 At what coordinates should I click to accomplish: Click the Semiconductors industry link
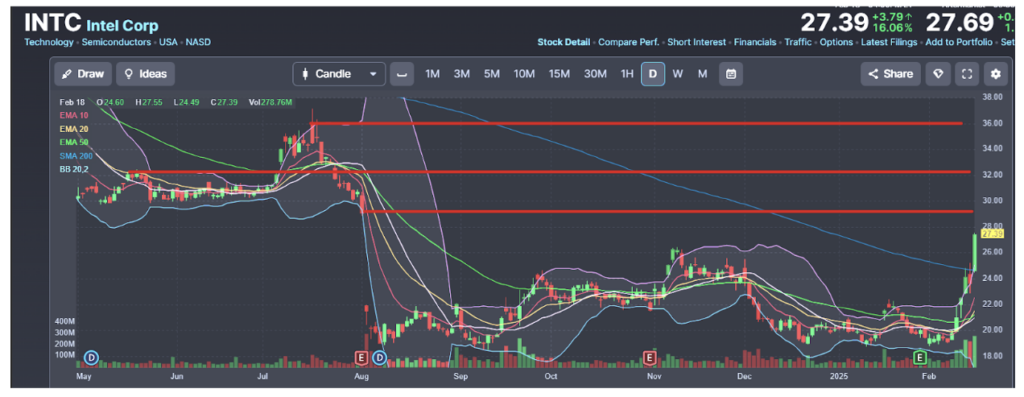pyautogui.click(x=116, y=42)
